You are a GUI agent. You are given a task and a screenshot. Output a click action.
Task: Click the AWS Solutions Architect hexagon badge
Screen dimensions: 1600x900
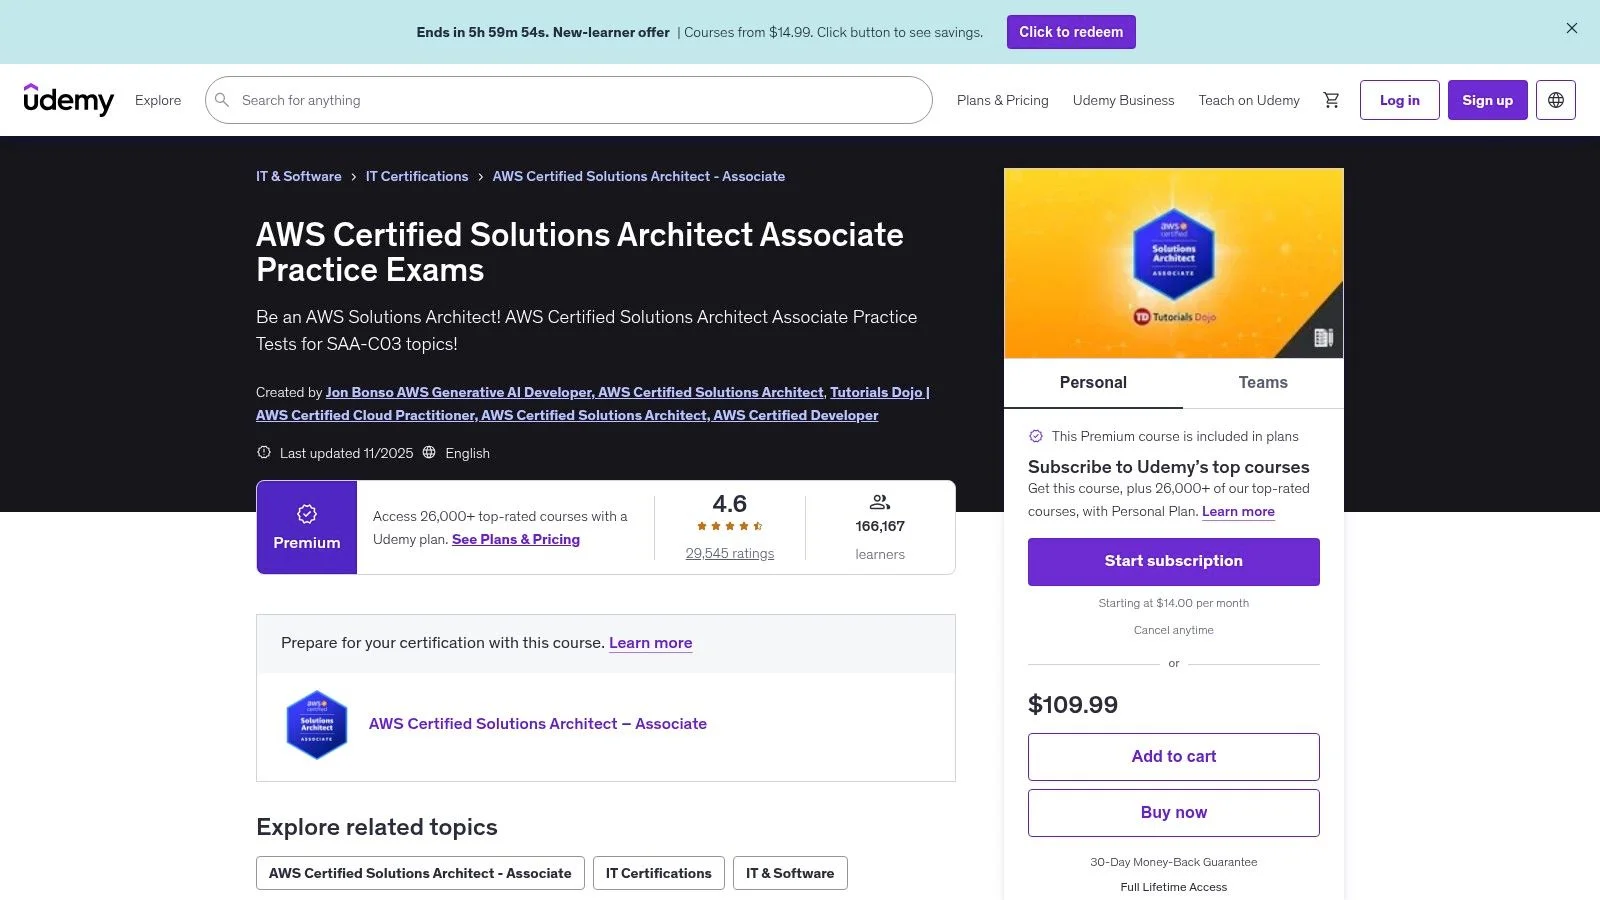click(x=317, y=725)
